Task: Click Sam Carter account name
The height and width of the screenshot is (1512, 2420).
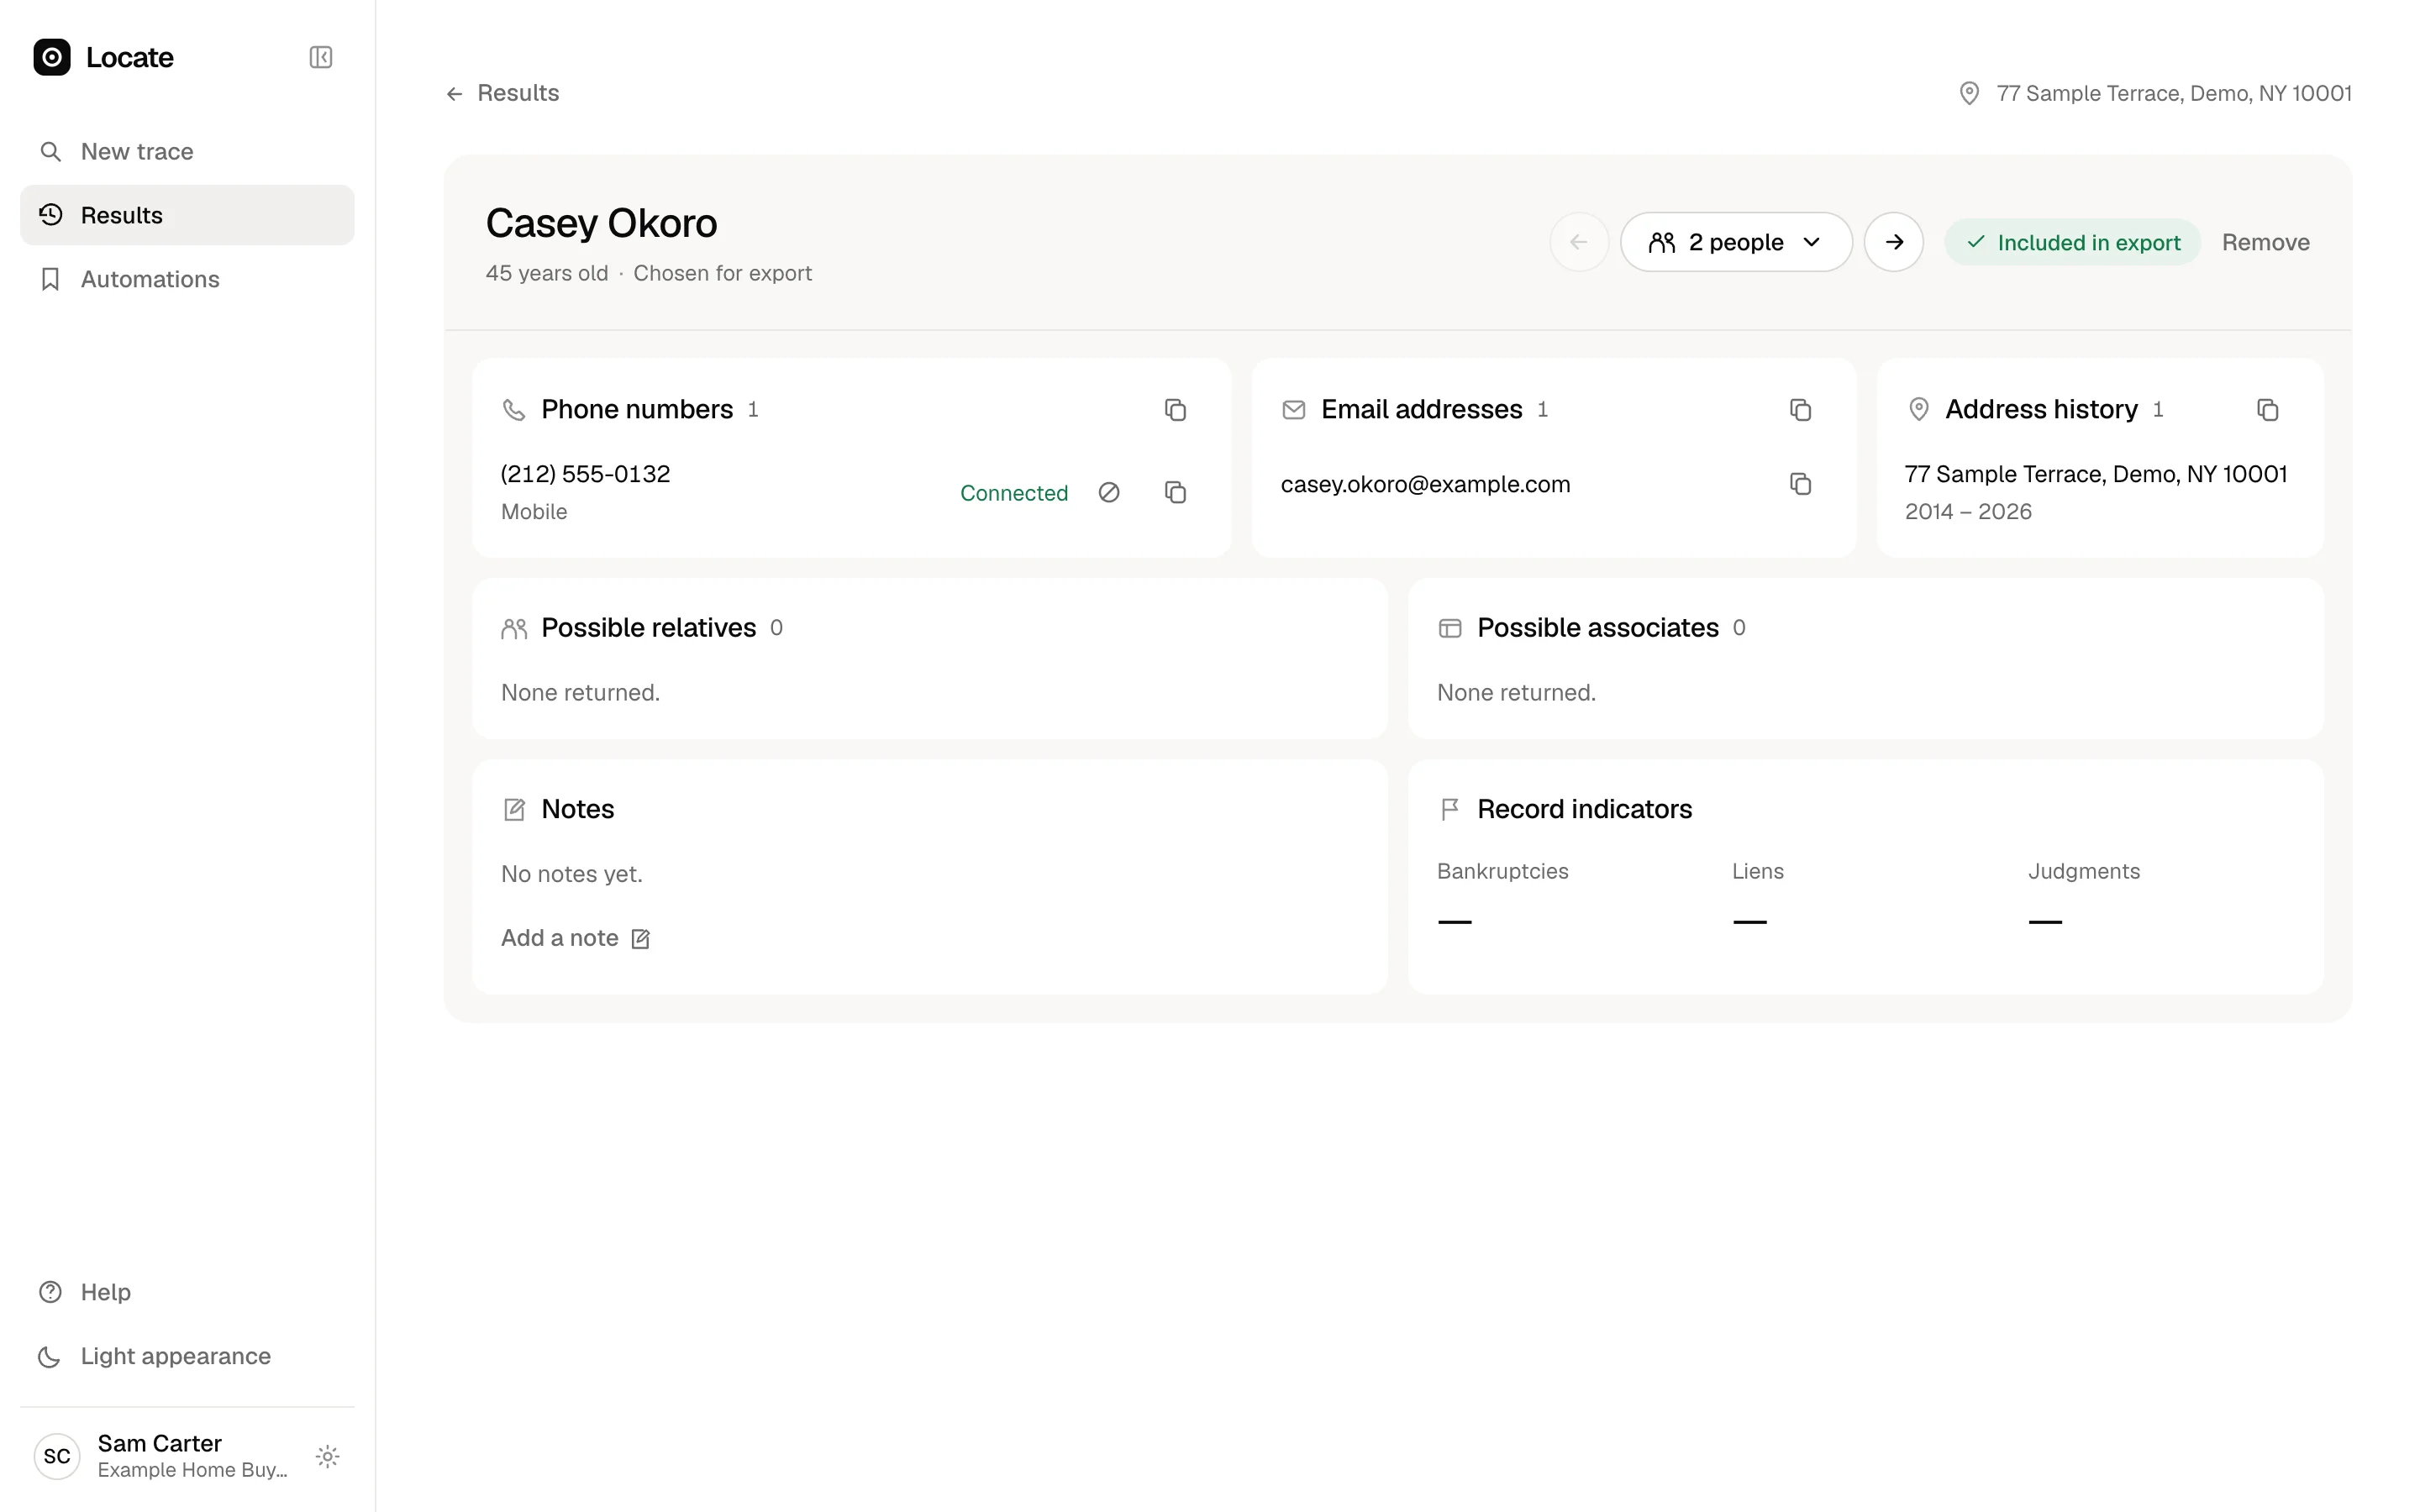Action: (160, 1443)
